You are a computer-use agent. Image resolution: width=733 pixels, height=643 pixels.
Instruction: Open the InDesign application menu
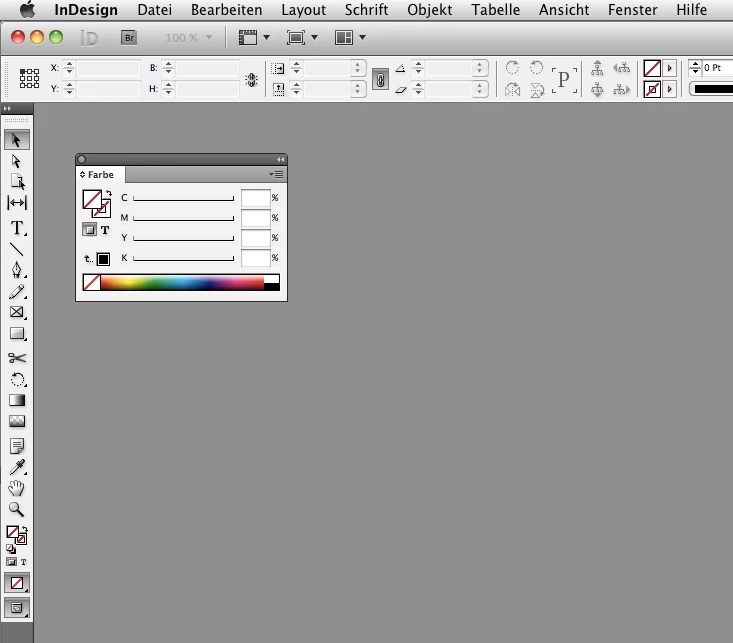click(x=86, y=10)
